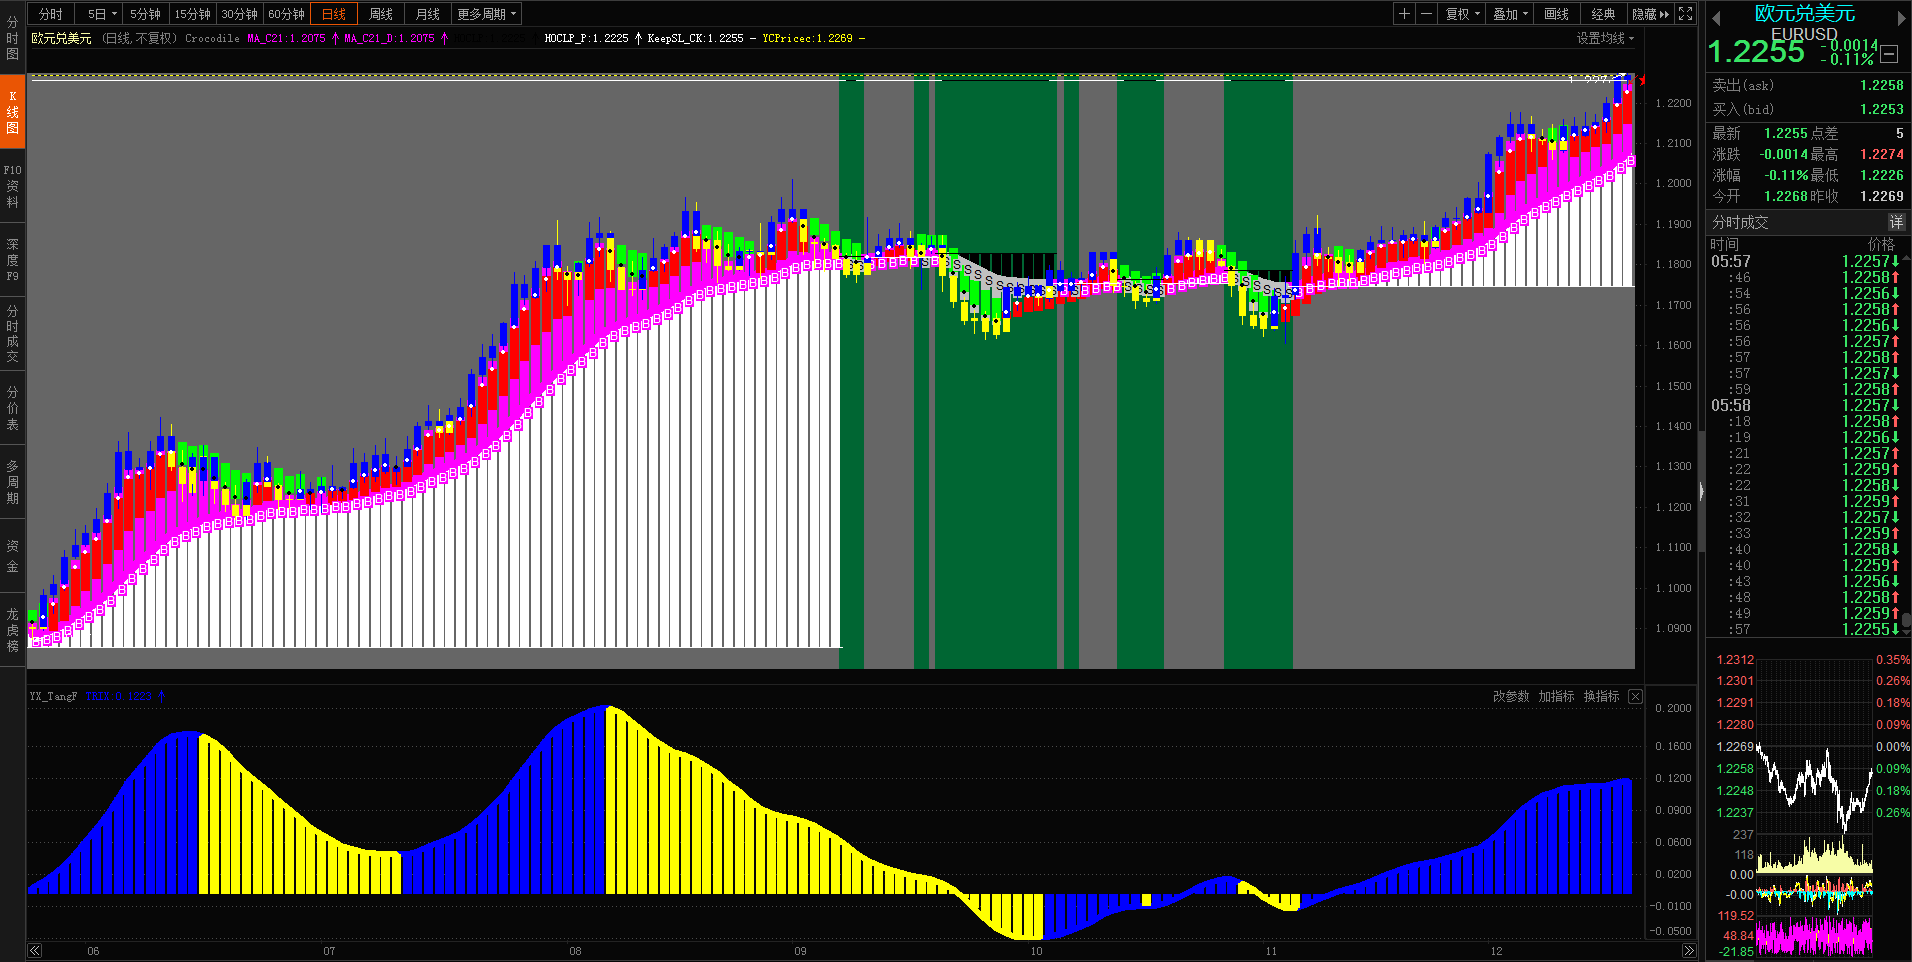Go to previous symbol with left arrow

coord(1716,18)
